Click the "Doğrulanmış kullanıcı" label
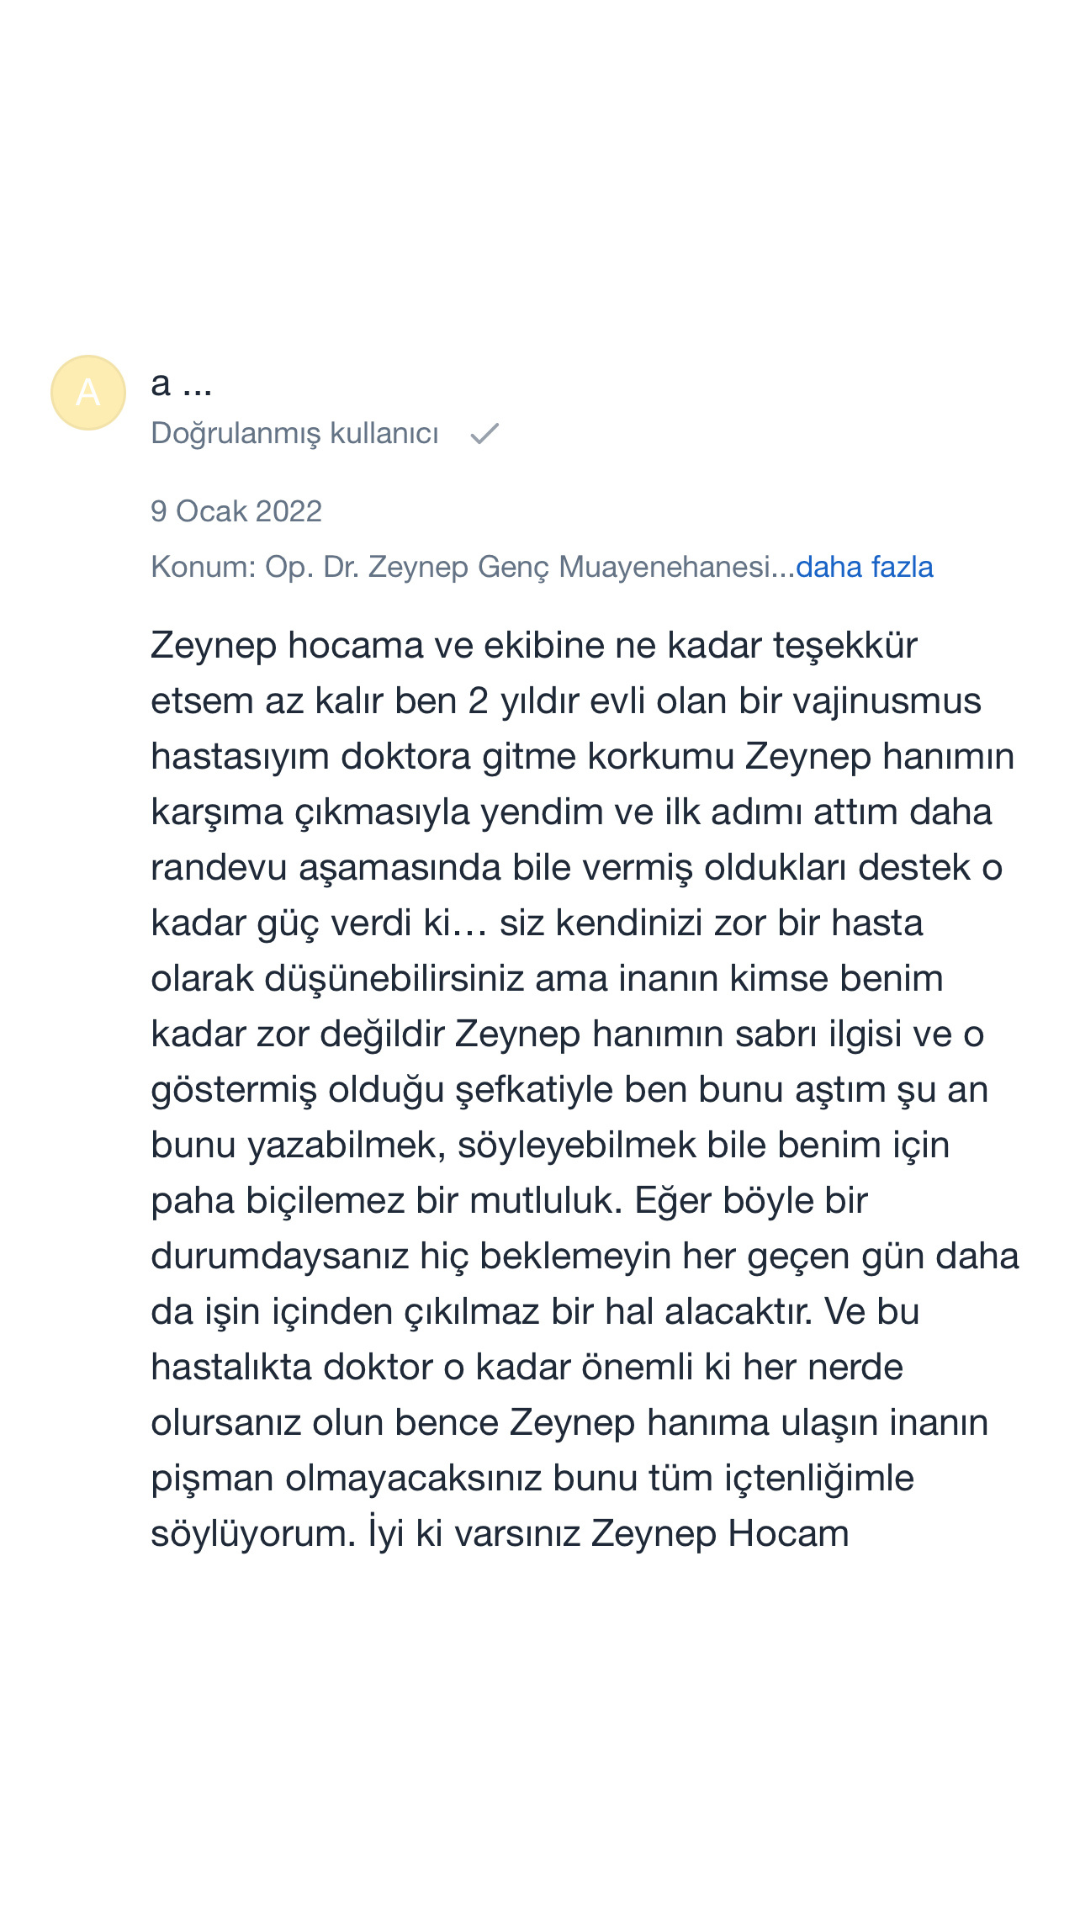The image size is (1080, 1920). (295, 433)
